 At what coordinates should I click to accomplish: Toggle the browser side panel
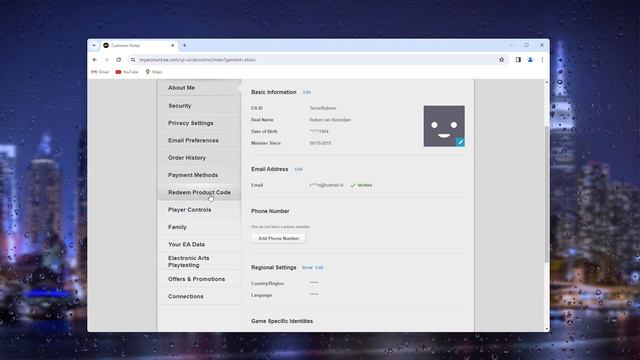click(518, 60)
